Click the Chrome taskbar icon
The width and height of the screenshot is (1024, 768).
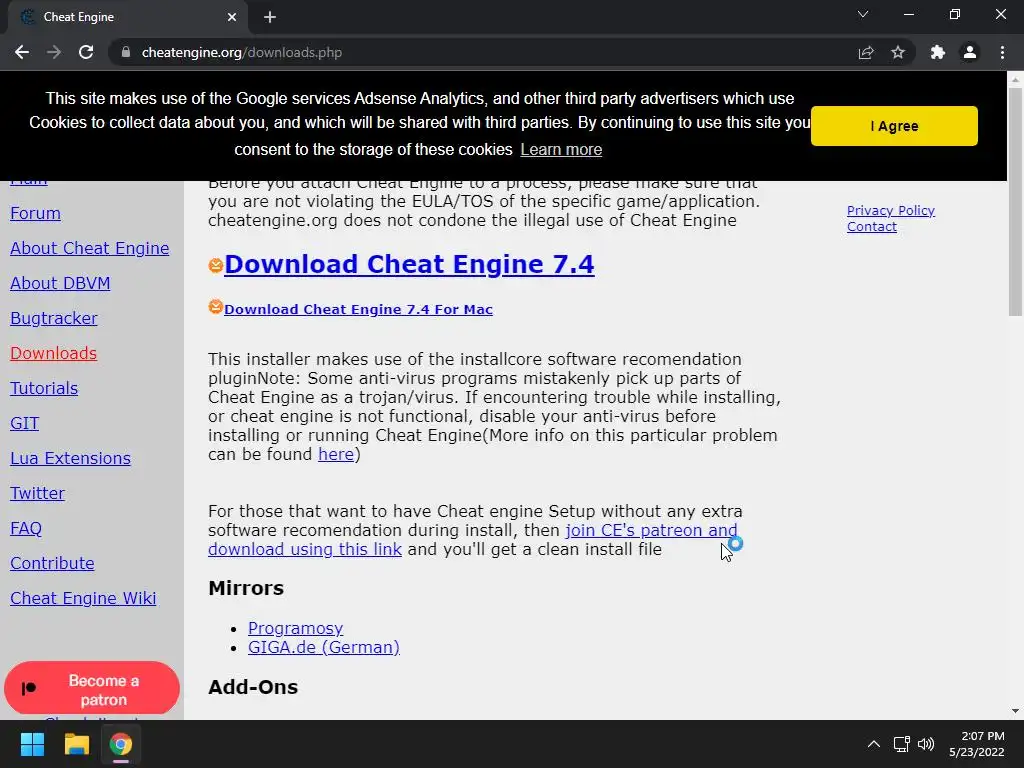[x=120, y=744]
